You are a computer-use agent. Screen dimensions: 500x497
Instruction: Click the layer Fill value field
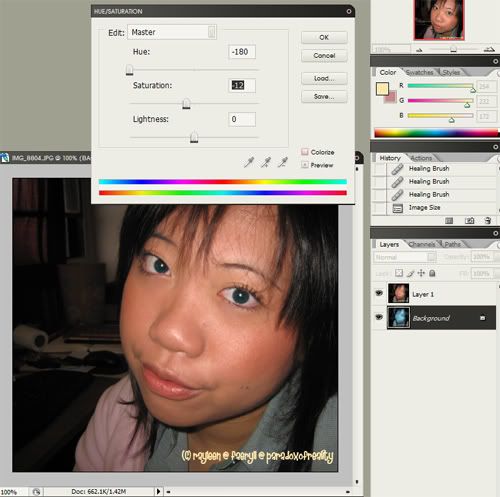coord(482,274)
